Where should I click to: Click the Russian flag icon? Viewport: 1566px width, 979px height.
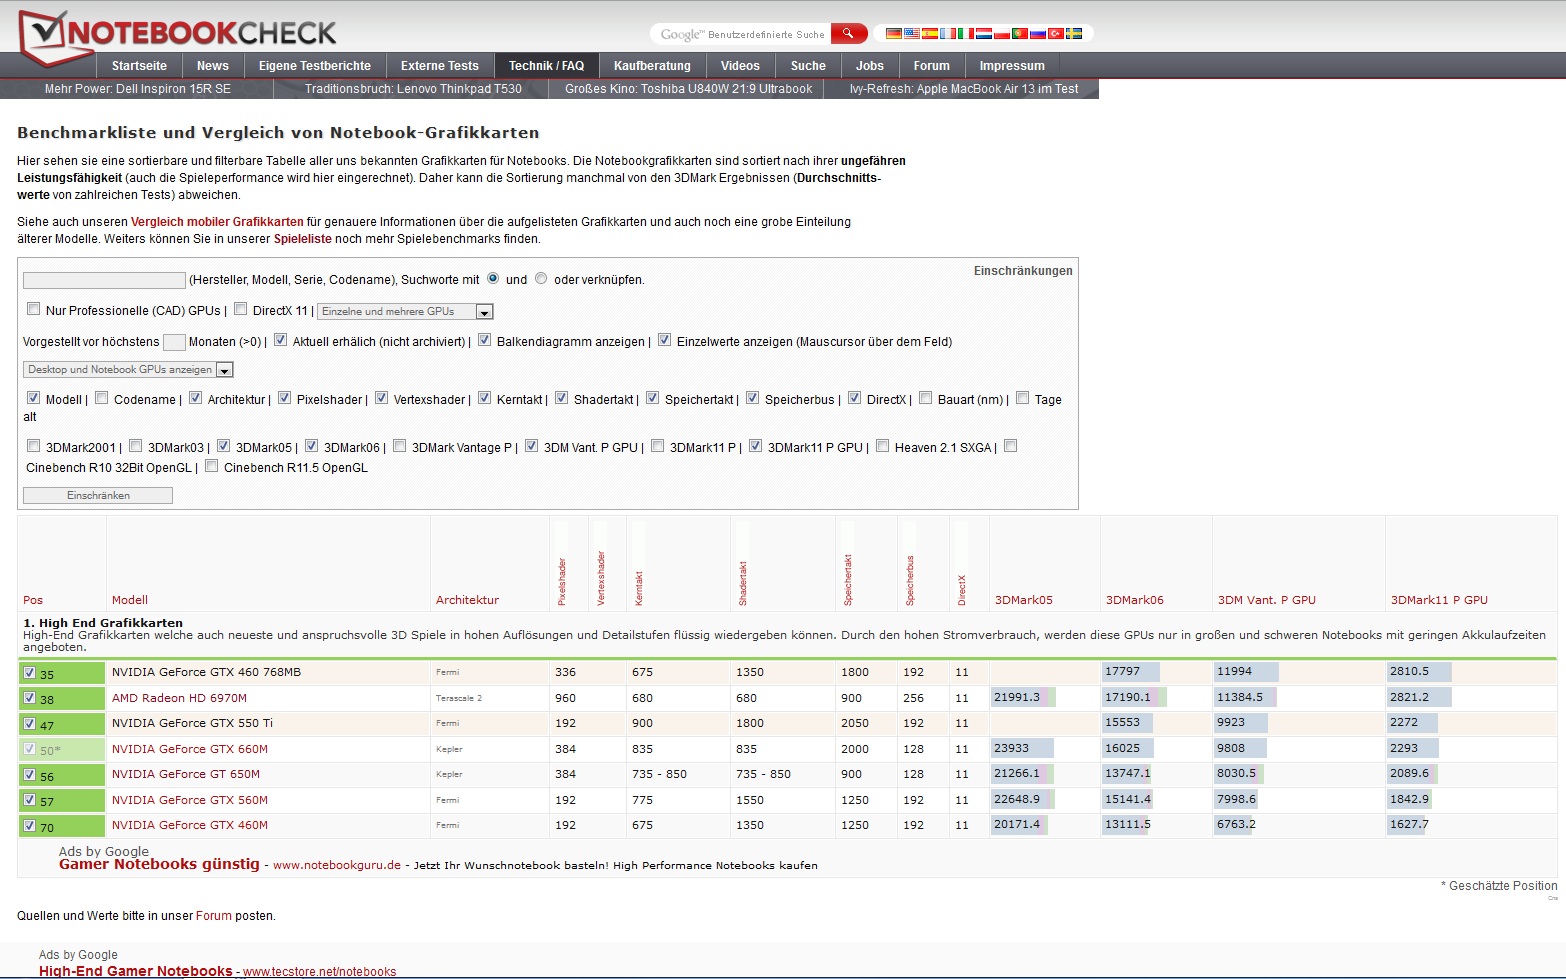pyautogui.click(x=1038, y=33)
